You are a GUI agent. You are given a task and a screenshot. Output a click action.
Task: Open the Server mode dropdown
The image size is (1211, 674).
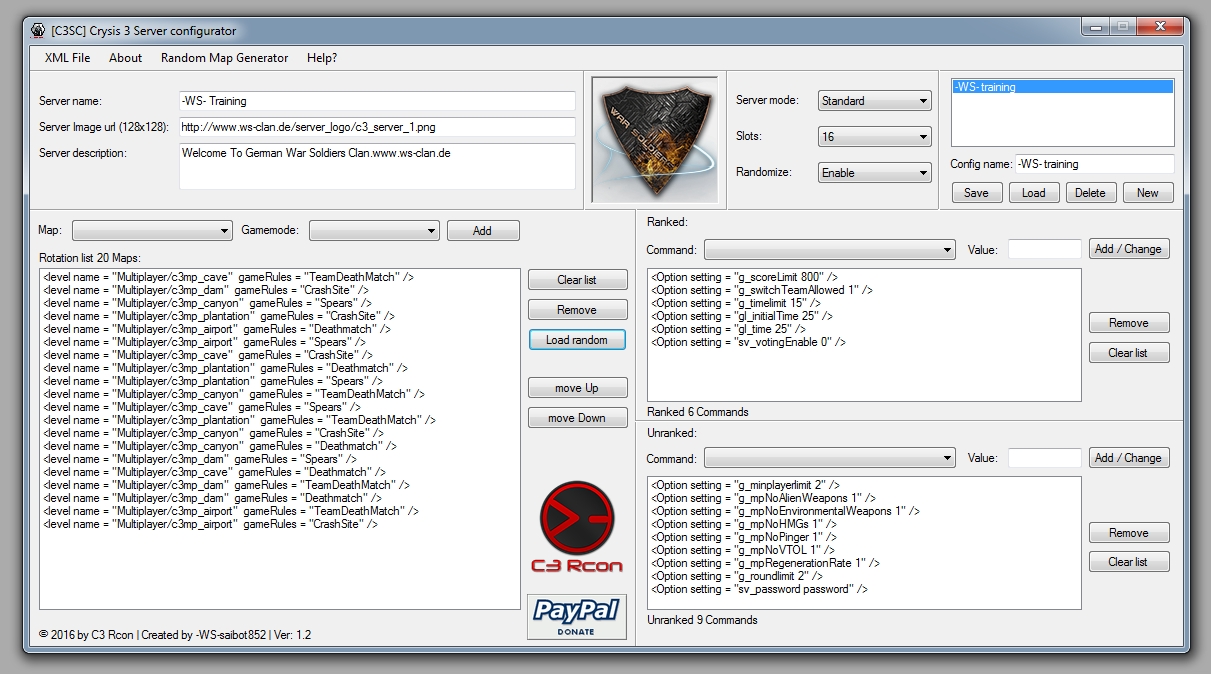pos(874,101)
